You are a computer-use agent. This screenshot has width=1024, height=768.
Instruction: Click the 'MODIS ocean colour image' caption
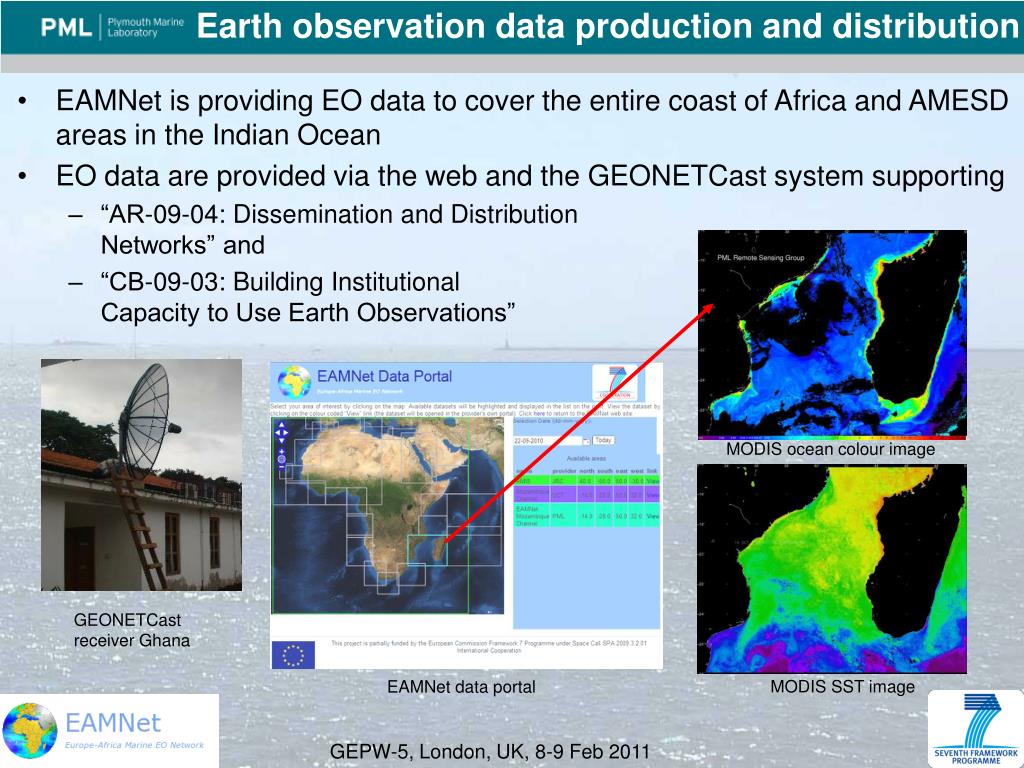click(830, 449)
